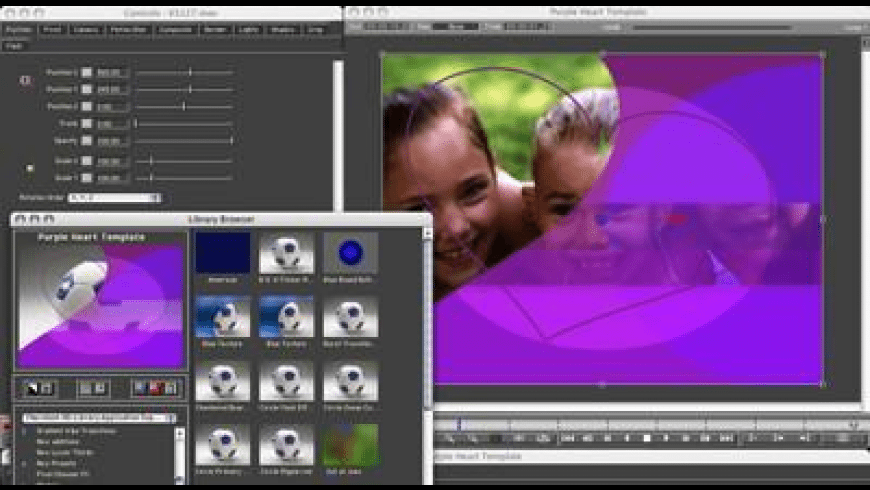Select the Lights tab
Image resolution: width=870 pixels, height=490 pixels.
click(249, 29)
